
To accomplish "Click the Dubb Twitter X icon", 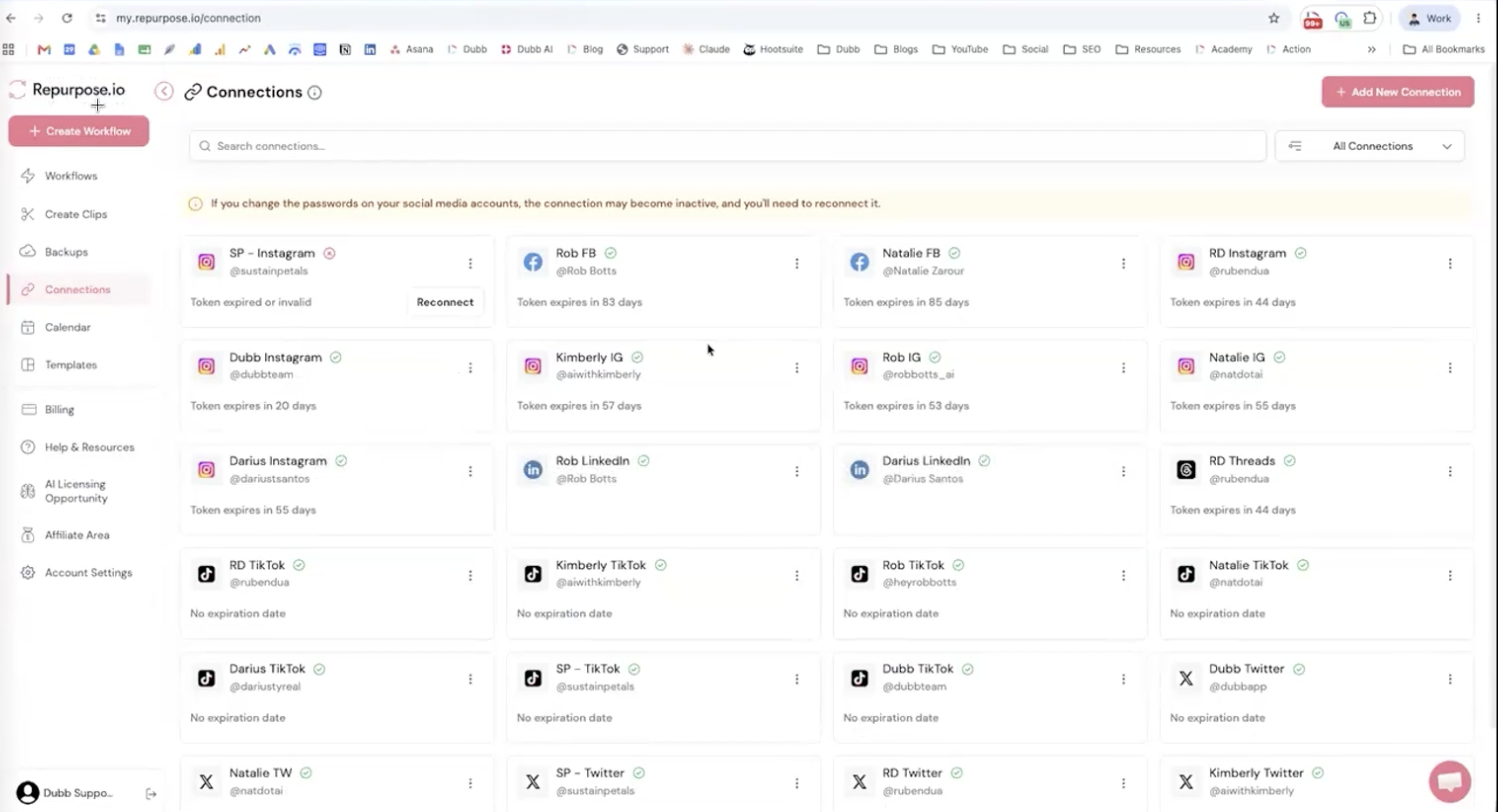I will (1186, 678).
